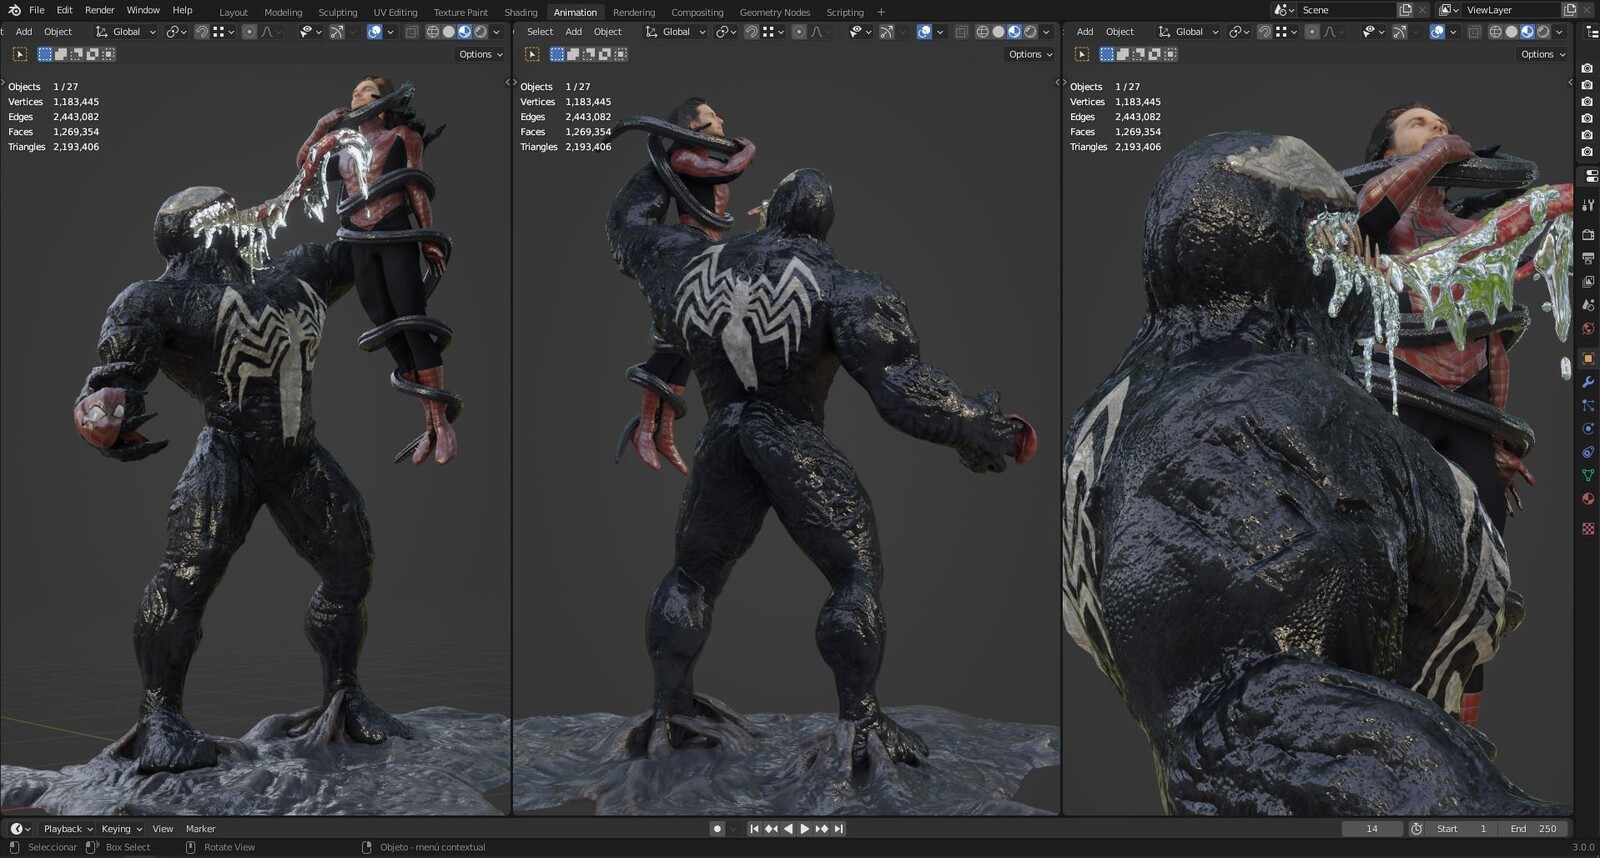
Task: Toggle overlays in right viewport
Action: (x=1437, y=32)
